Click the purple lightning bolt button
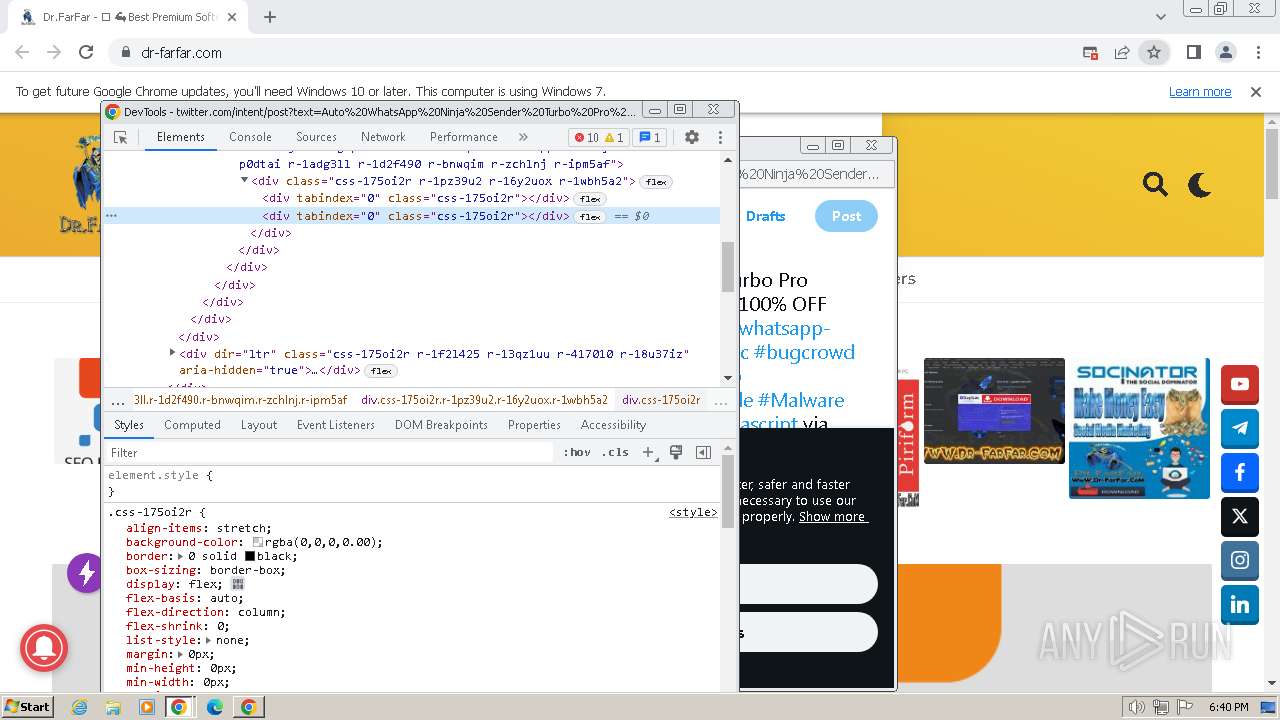This screenshot has height=720, width=1280. click(x=86, y=573)
